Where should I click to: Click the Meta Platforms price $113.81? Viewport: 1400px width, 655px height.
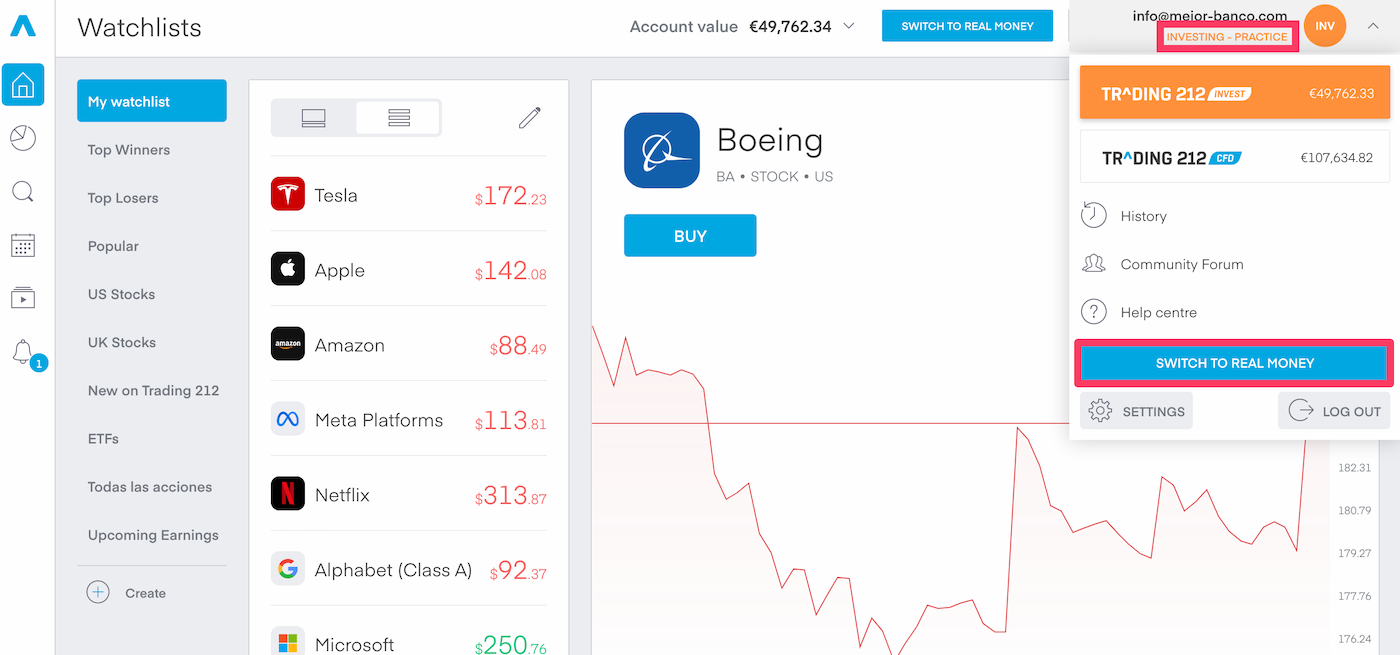511,421
